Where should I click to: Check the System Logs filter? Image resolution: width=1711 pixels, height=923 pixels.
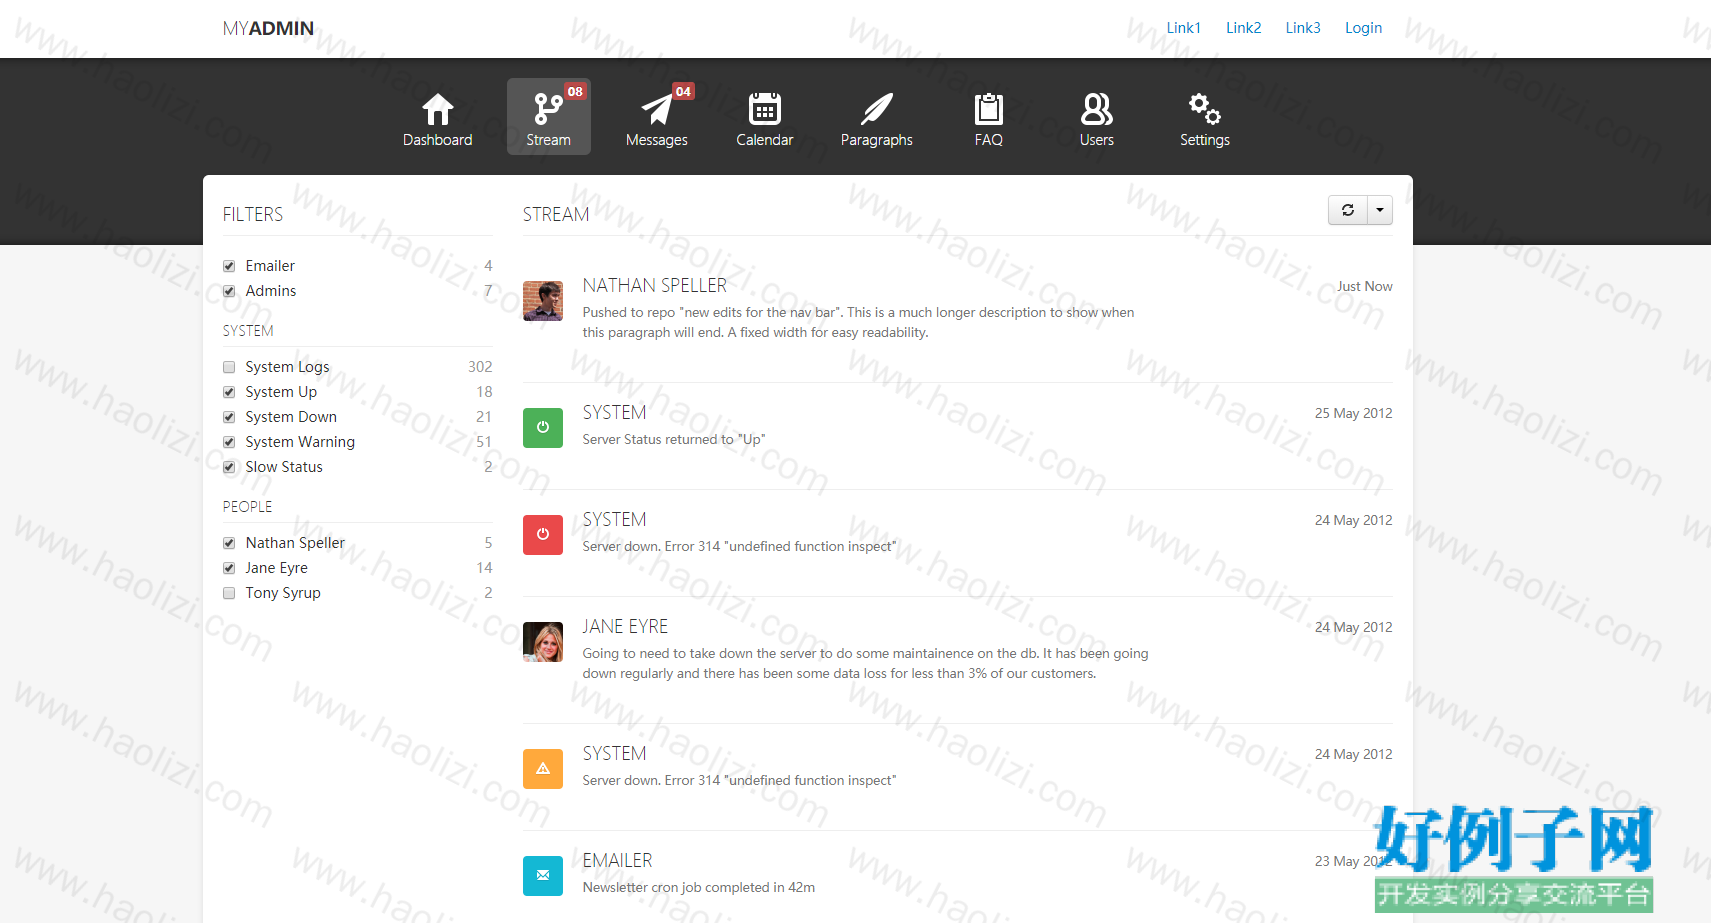(229, 367)
